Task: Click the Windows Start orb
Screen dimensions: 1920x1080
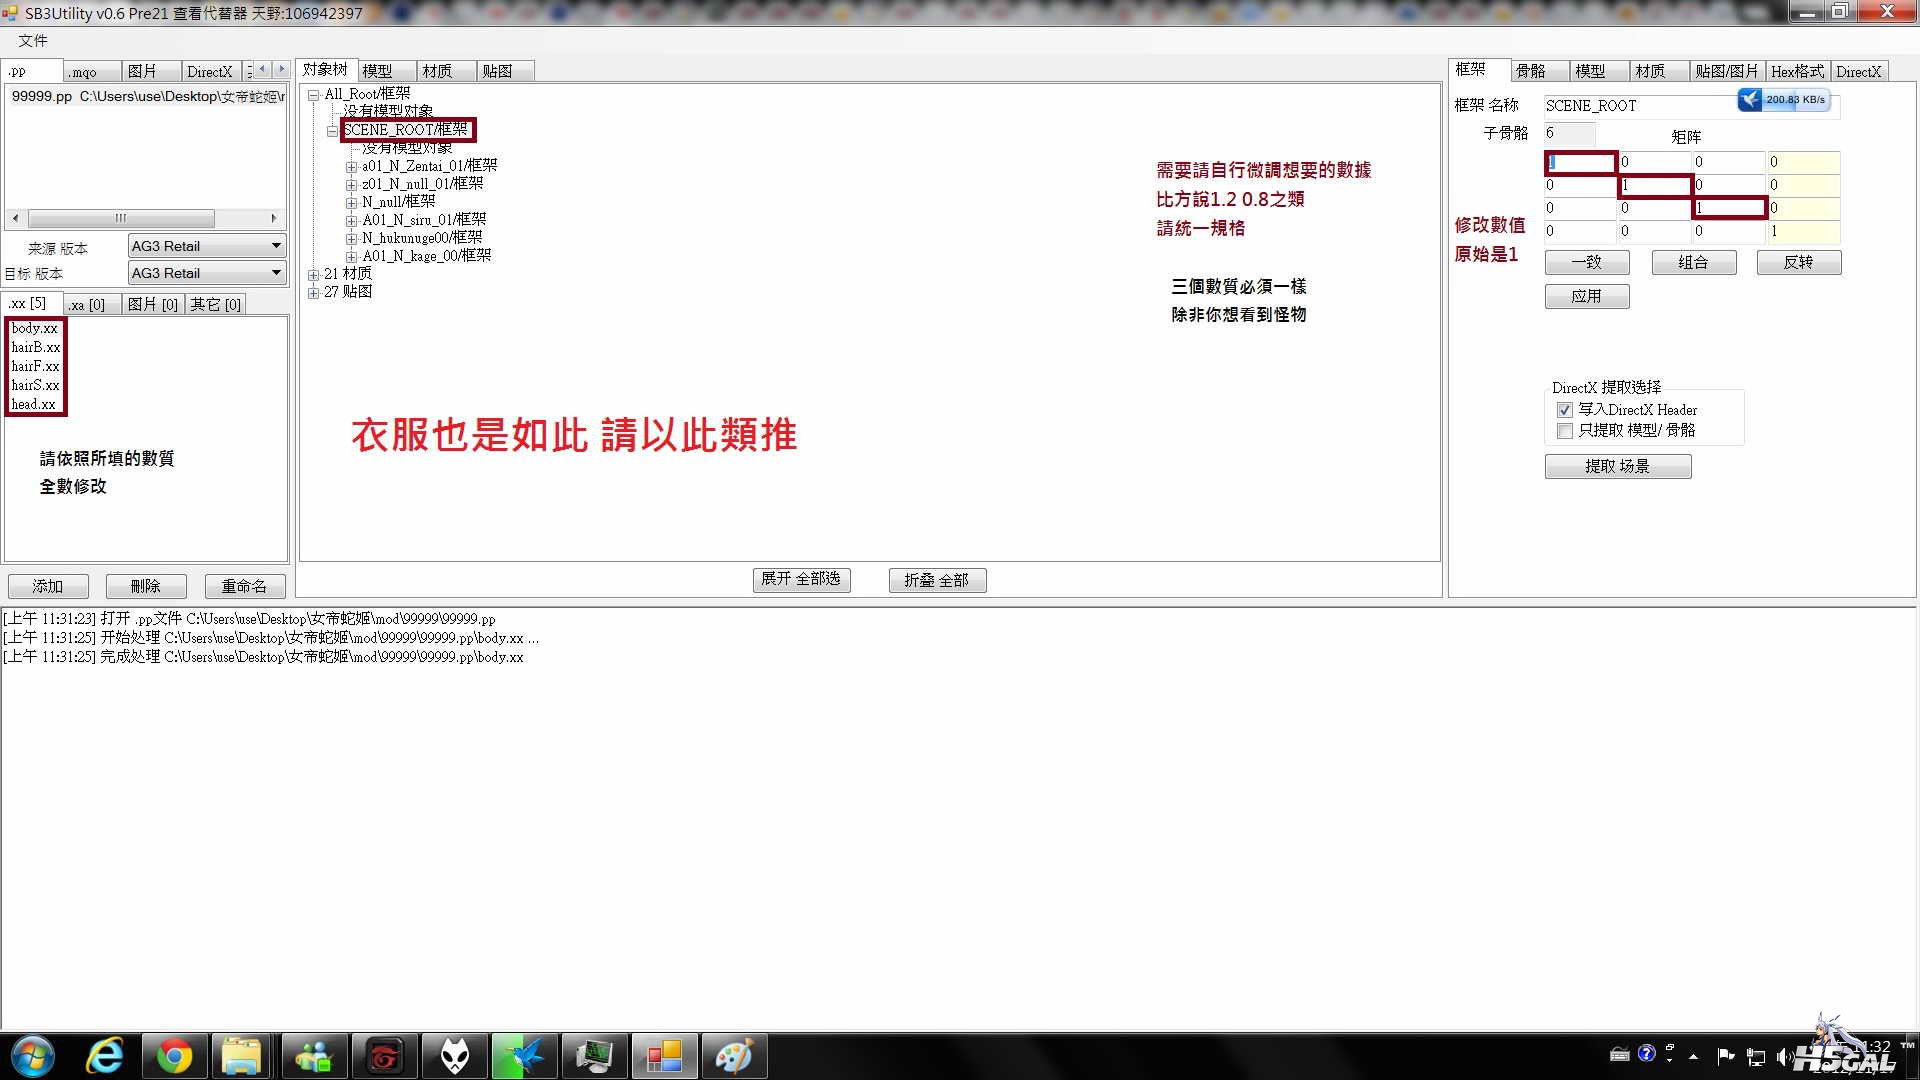Action: tap(33, 1056)
